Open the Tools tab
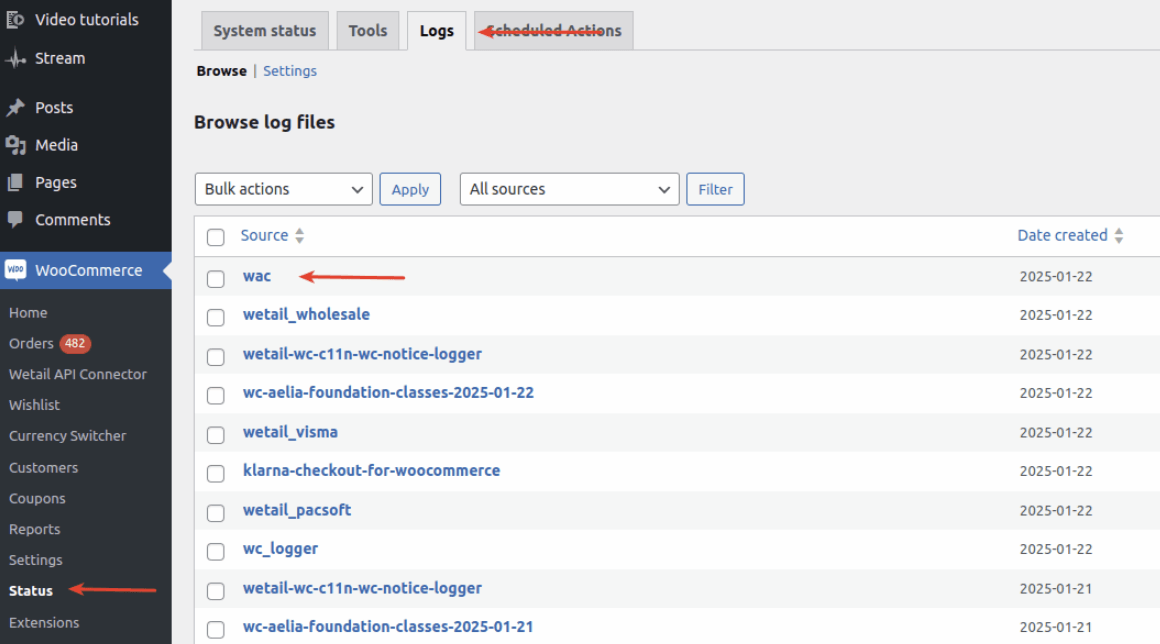This screenshot has height=644, width=1160. click(367, 31)
